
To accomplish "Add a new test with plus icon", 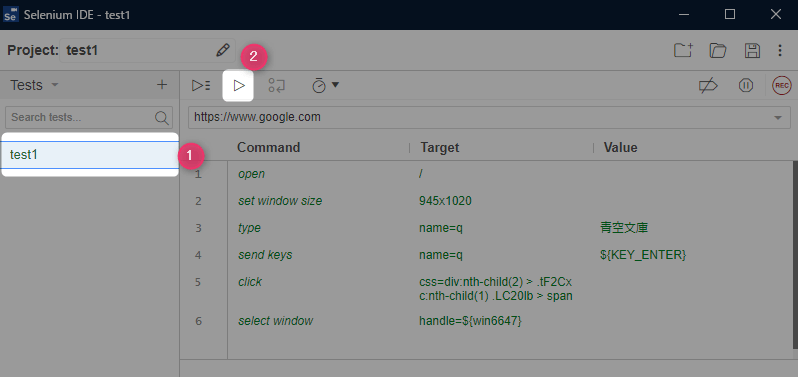I will (162, 85).
